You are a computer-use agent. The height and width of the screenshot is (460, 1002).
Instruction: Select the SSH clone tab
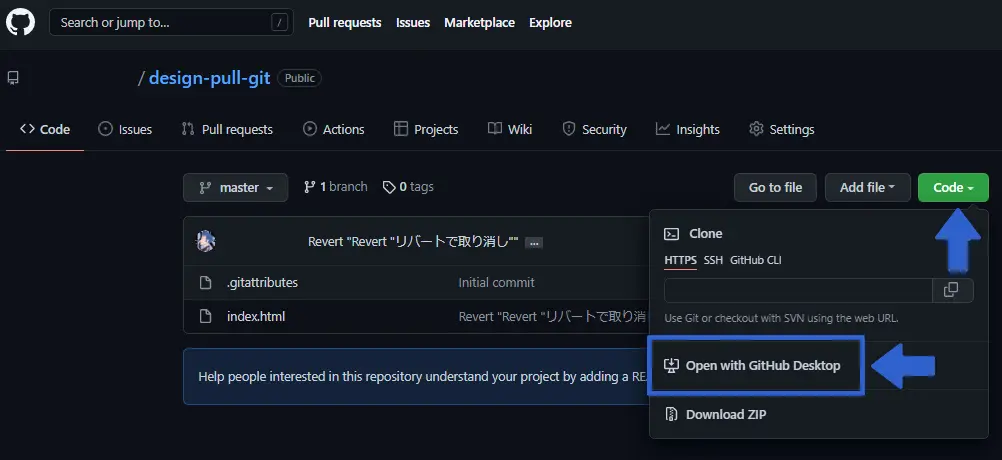713,260
